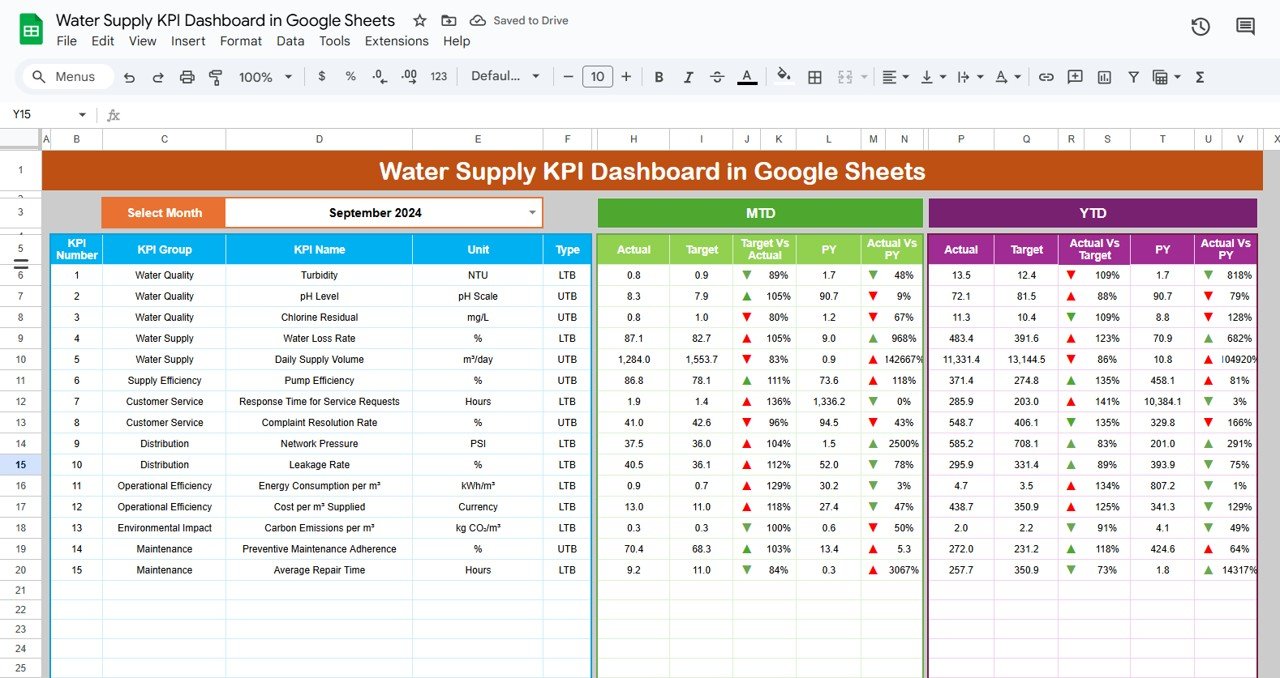Viewport: 1280px width, 678px height.
Task: Open the table/filter views dropdown
Action: [1166, 77]
